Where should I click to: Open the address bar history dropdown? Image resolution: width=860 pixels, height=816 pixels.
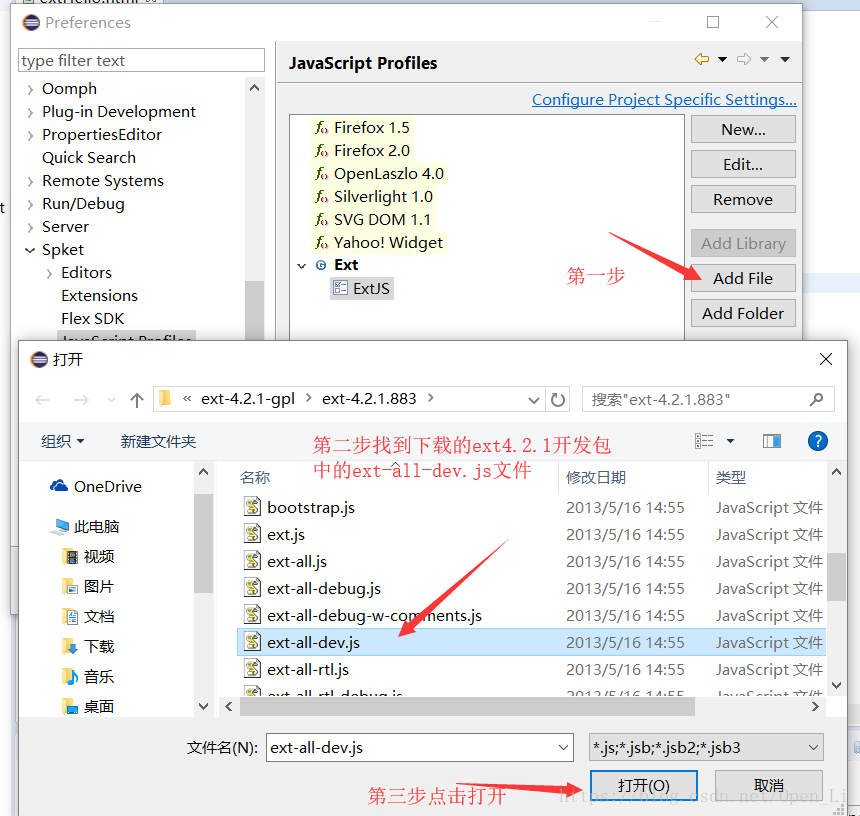[x=534, y=400]
